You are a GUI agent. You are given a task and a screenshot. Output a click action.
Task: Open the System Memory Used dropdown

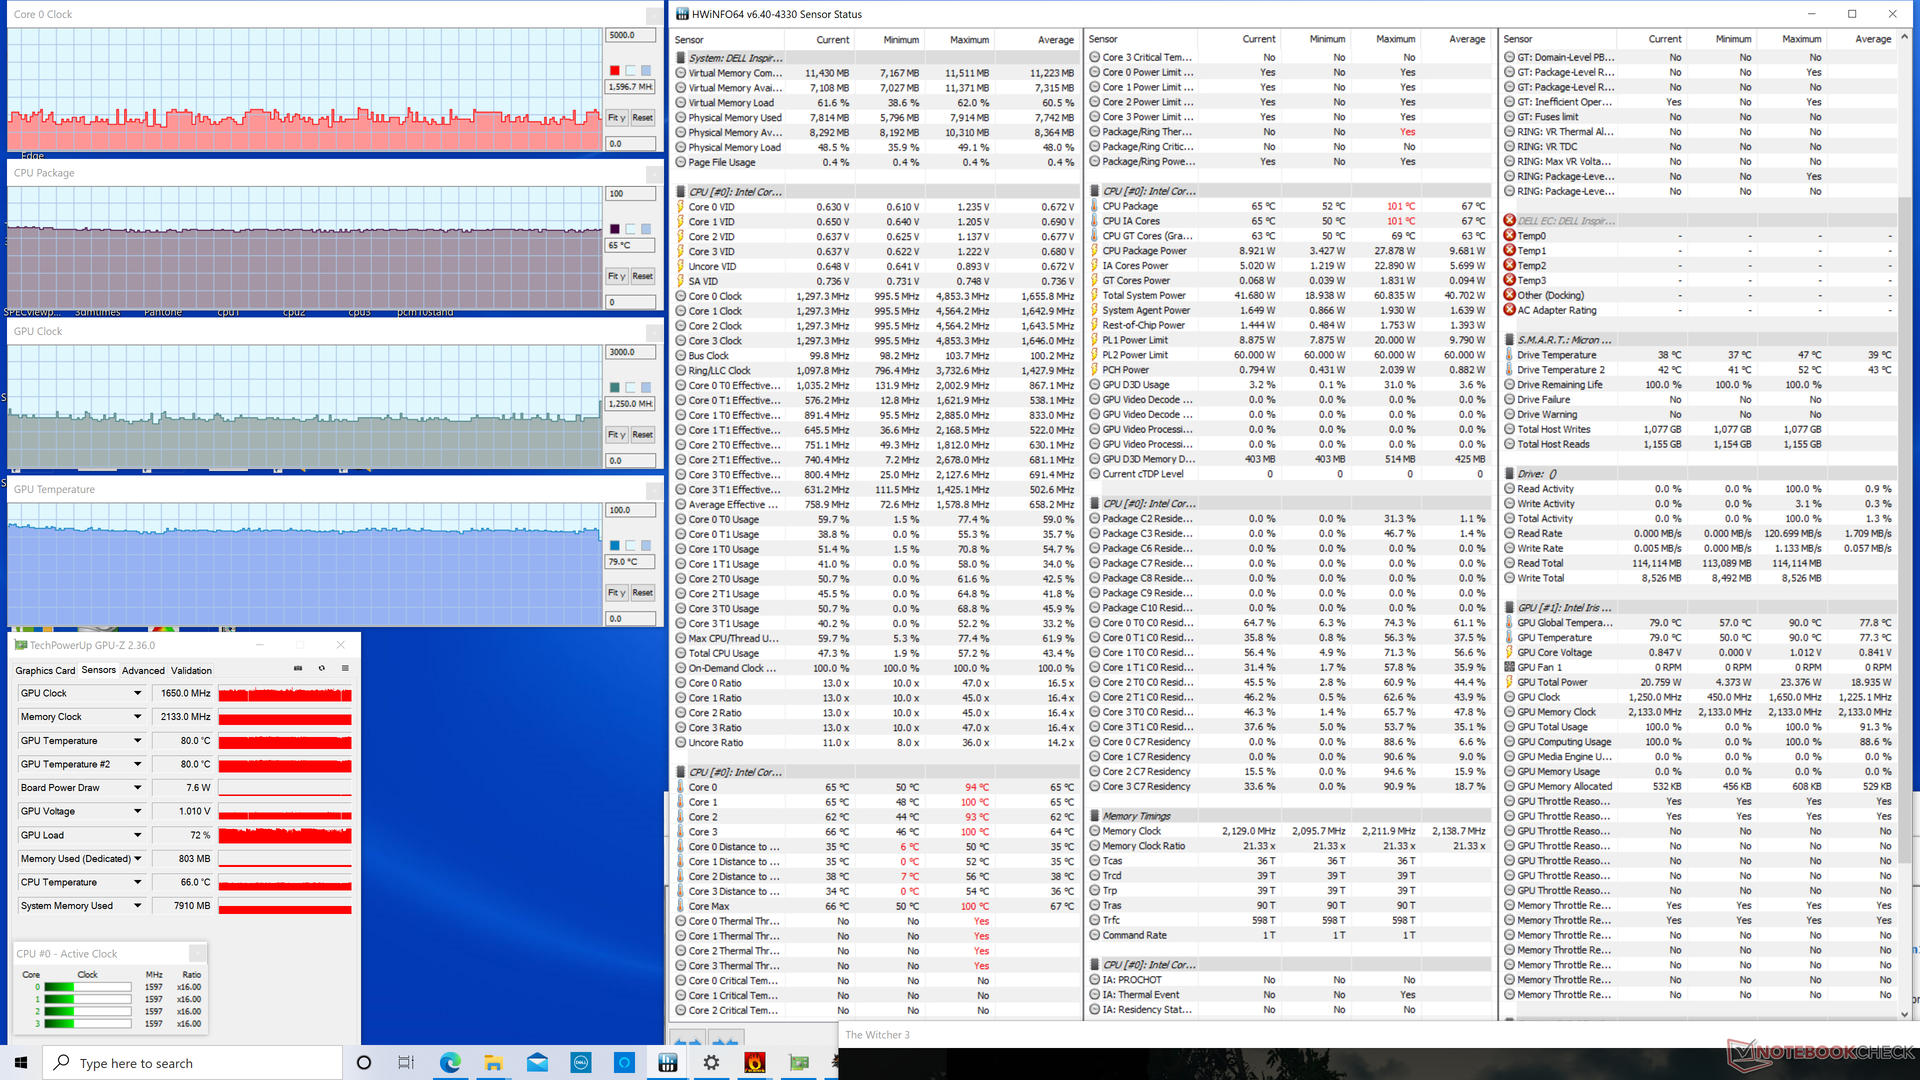(x=138, y=906)
